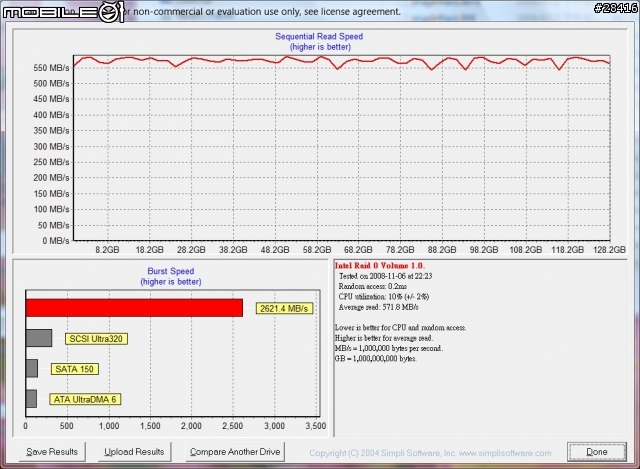The height and width of the screenshot is (469, 640).
Task: Click the Intel Raid 0 Volume heading
Action: (x=380, y=265)
